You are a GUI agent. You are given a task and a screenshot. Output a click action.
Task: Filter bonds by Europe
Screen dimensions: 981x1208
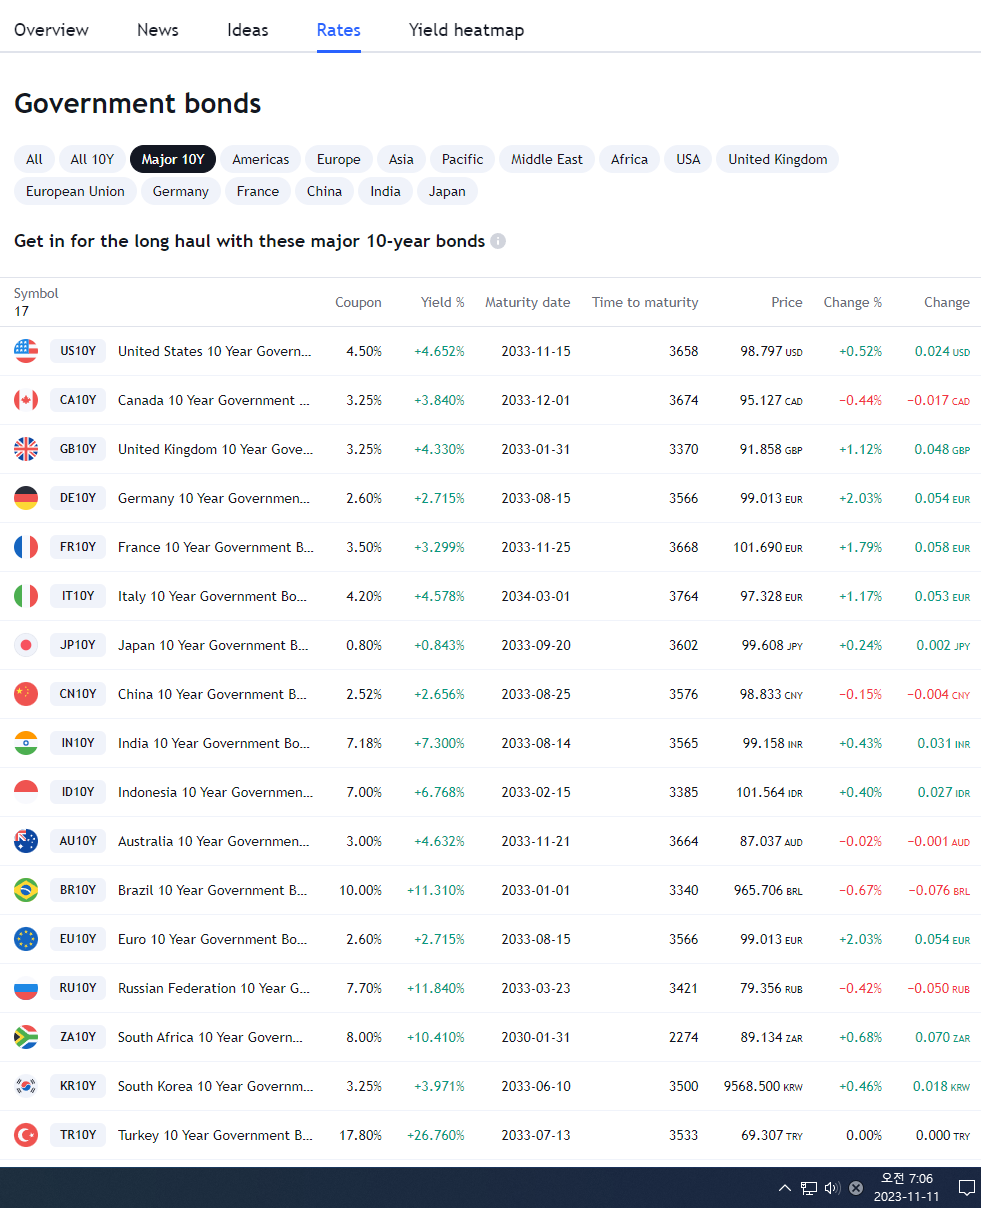point(339,159)
